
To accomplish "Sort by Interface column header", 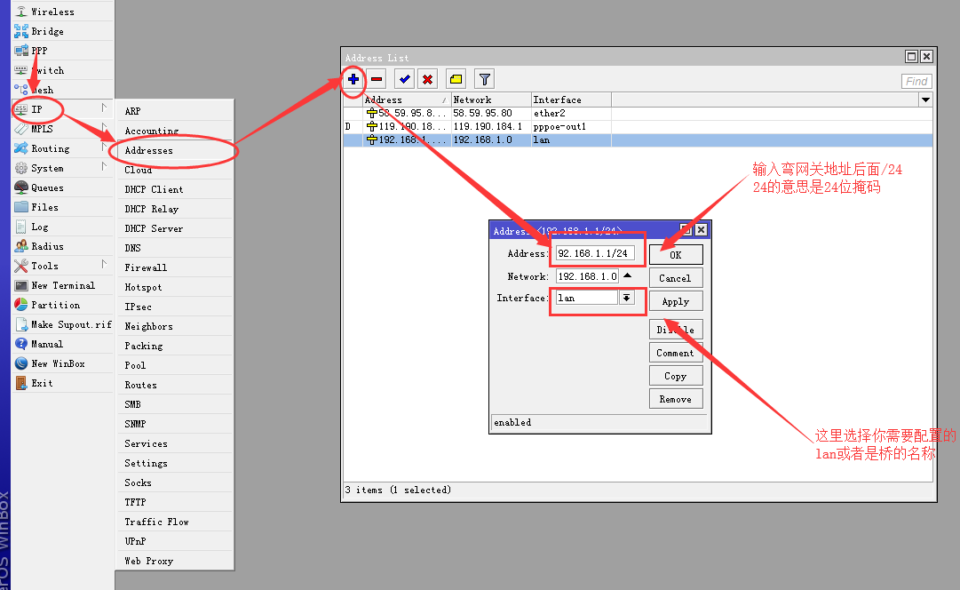I will (571, 100).
